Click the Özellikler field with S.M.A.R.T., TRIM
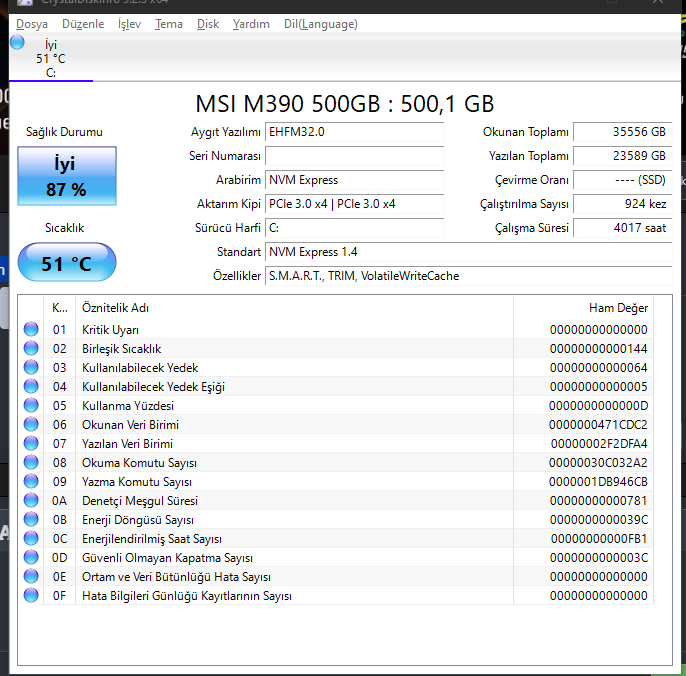The image size is (686, 676). tap(469, 276)
